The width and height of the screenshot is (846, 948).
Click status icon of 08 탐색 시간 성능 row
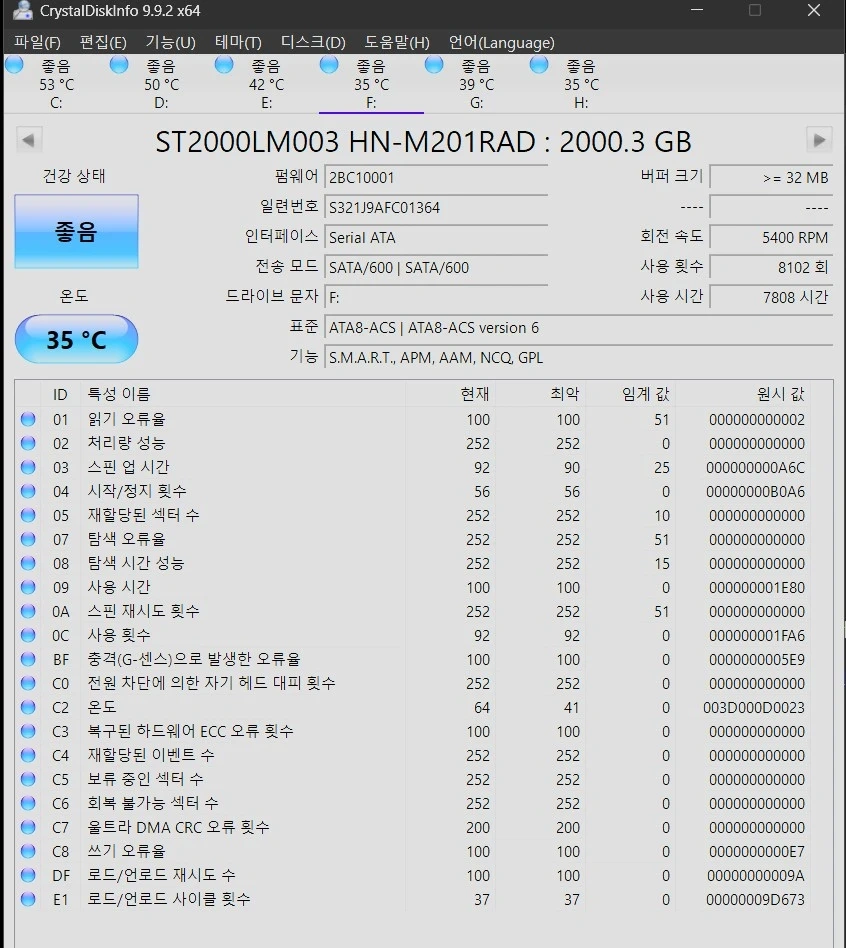pyautogui.click(x=28, y=563)
